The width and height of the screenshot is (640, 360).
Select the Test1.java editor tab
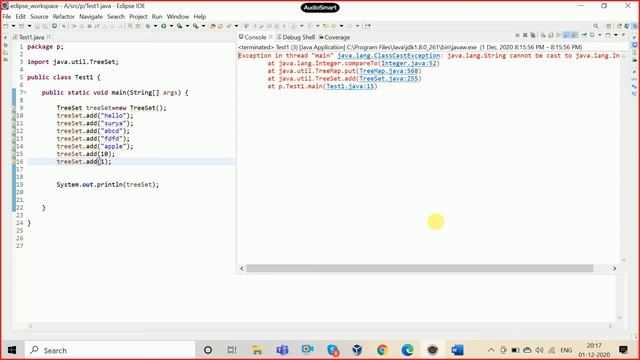[x=31, y=37]
